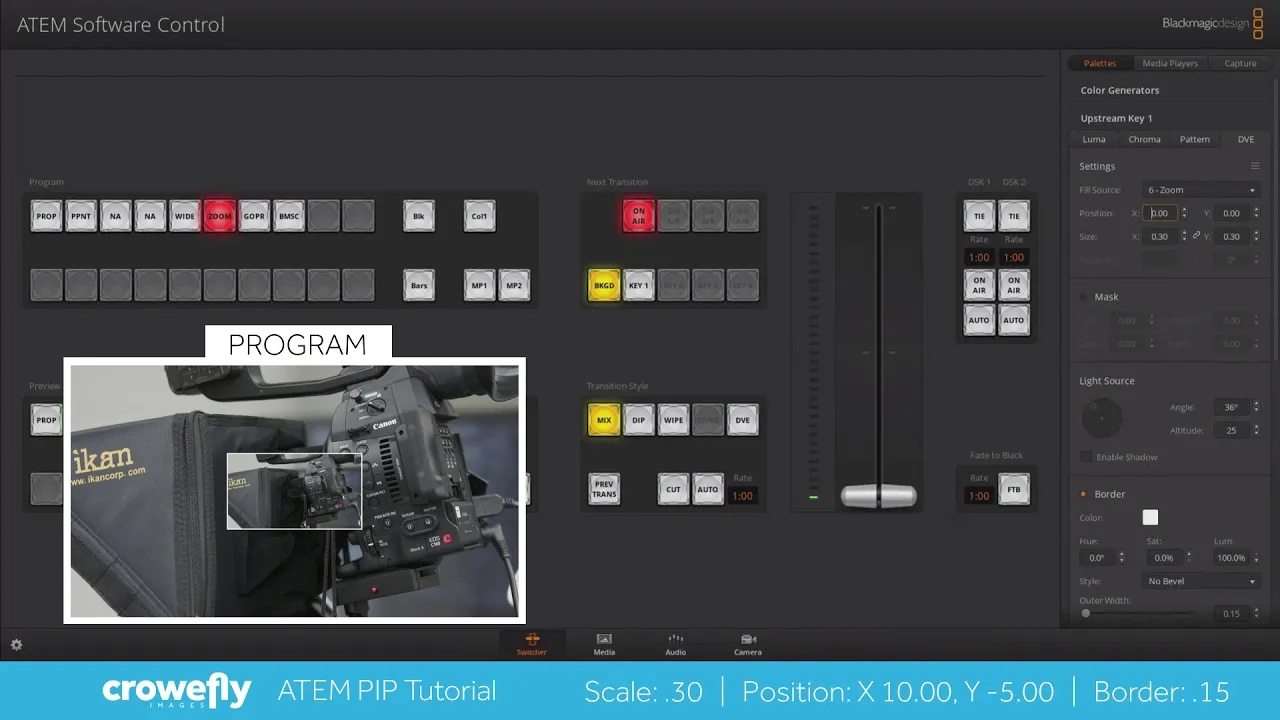Click AUTO for DSK 2
This screenshot has width=1280, height=720.
pos(1014,320)
